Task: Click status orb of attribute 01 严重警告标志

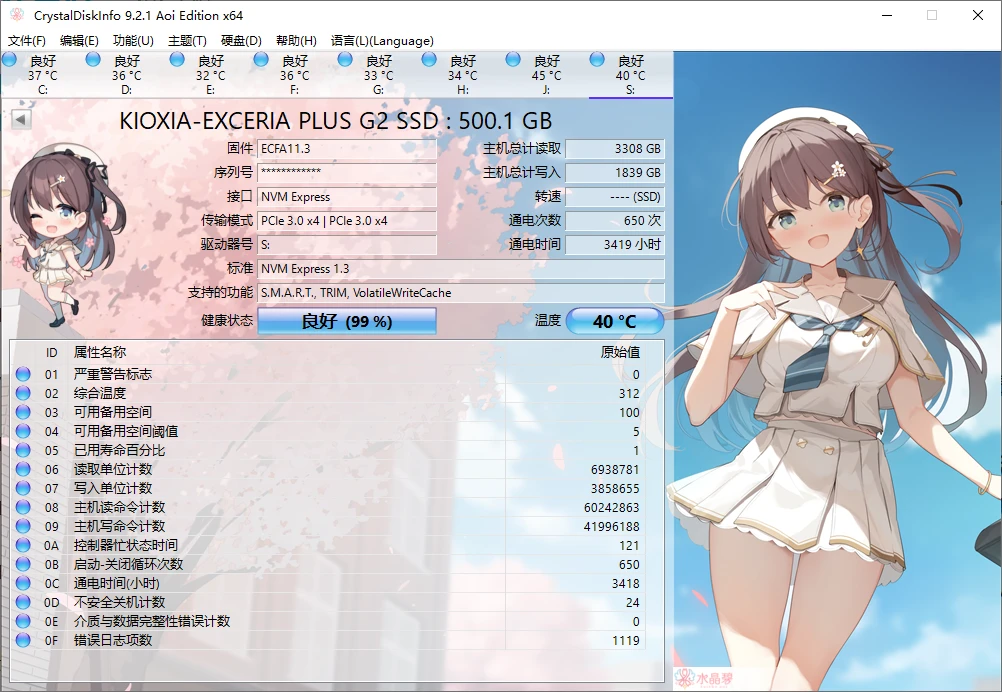Action: (x=23, y=374)
